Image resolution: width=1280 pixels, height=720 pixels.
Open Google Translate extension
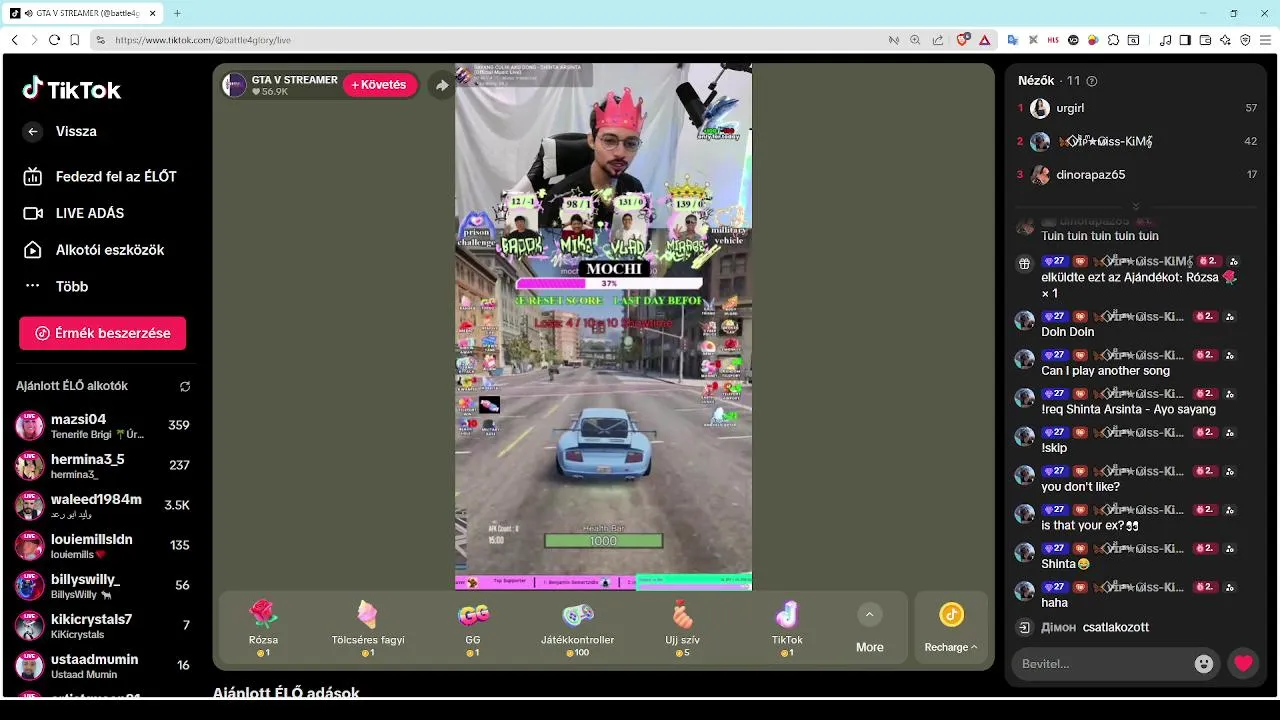click(x=1013, y=40)
